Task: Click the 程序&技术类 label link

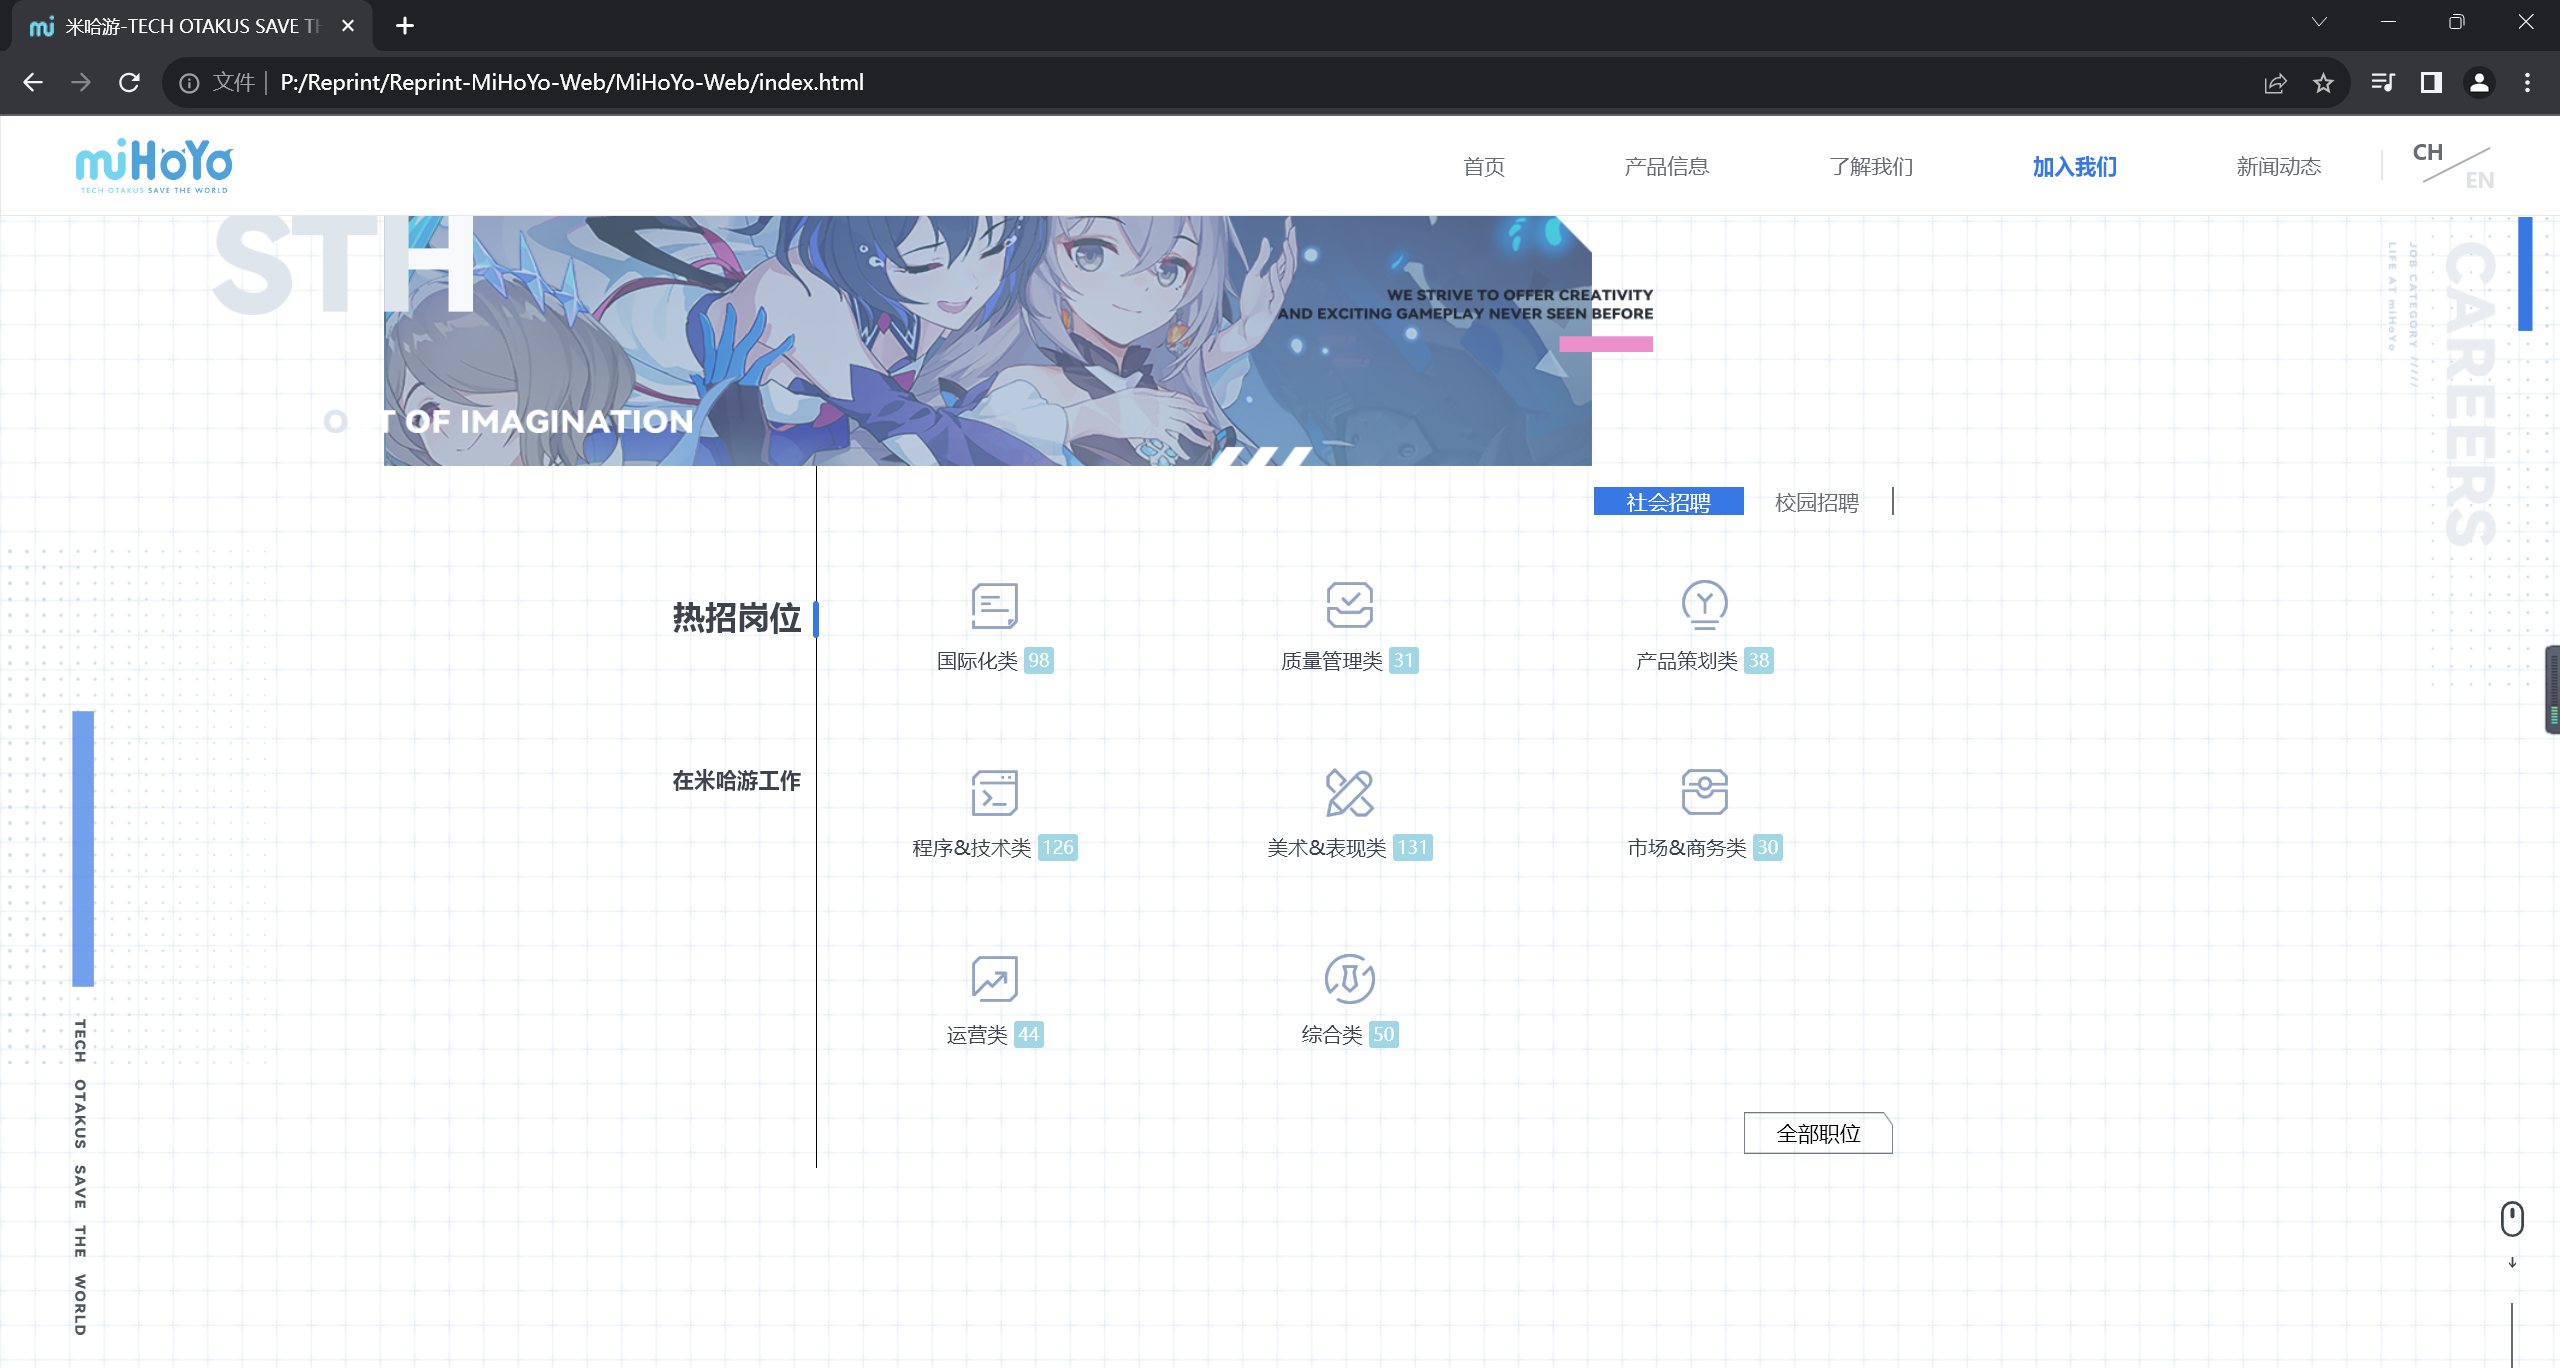Action: (972, 848)
